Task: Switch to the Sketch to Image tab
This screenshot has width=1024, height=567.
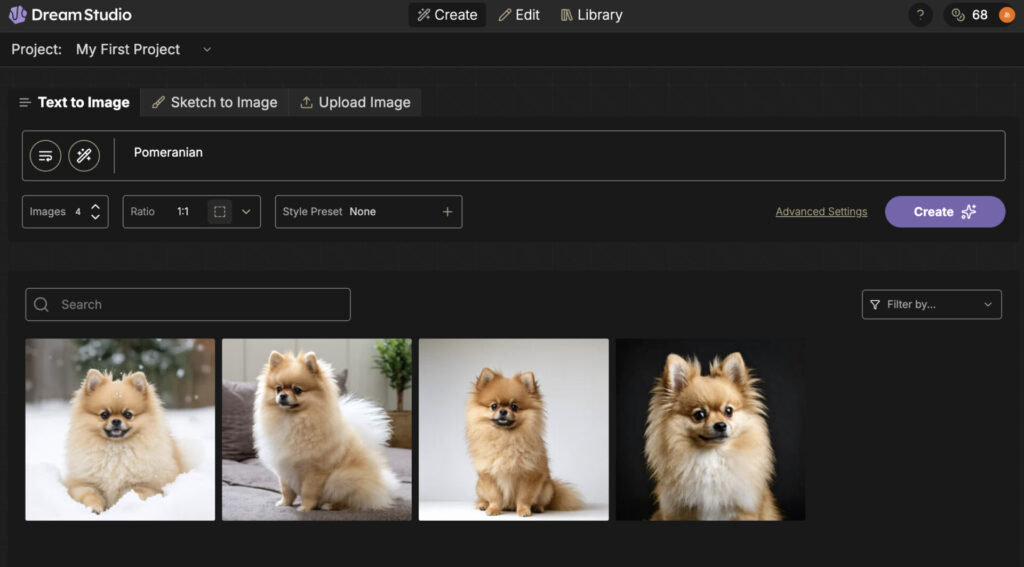Action: [x=214, y=102]
